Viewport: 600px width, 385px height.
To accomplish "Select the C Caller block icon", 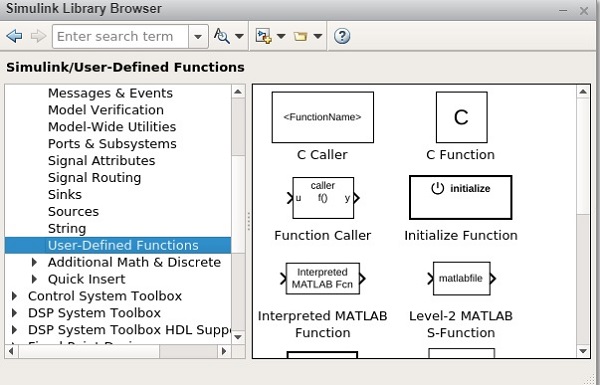I will (323, 117).
